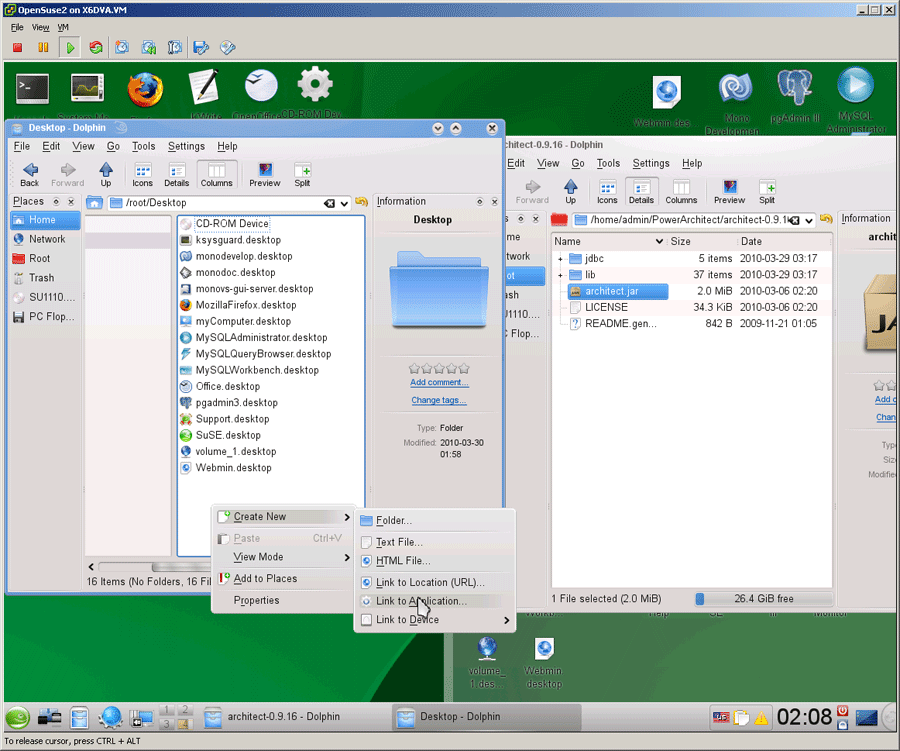
Task: Open location dropdown for /root/Desktop path
Action: point(344,203)
